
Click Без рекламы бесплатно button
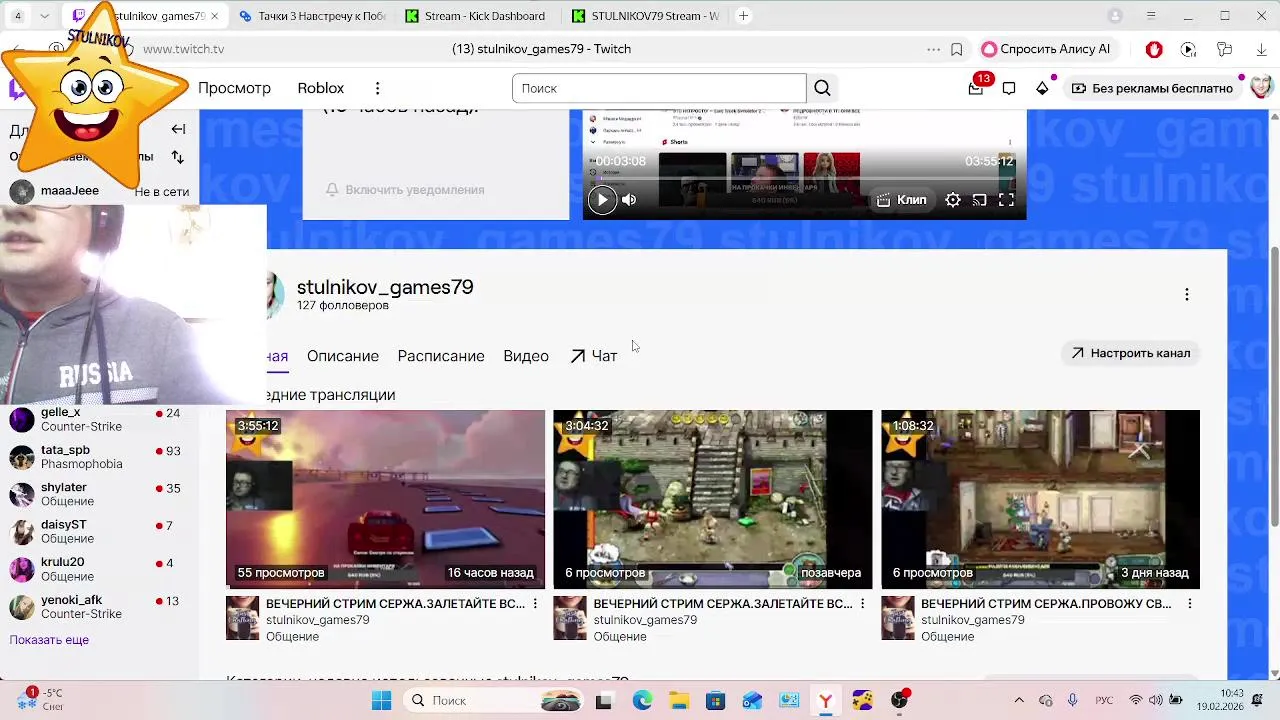1152,88
